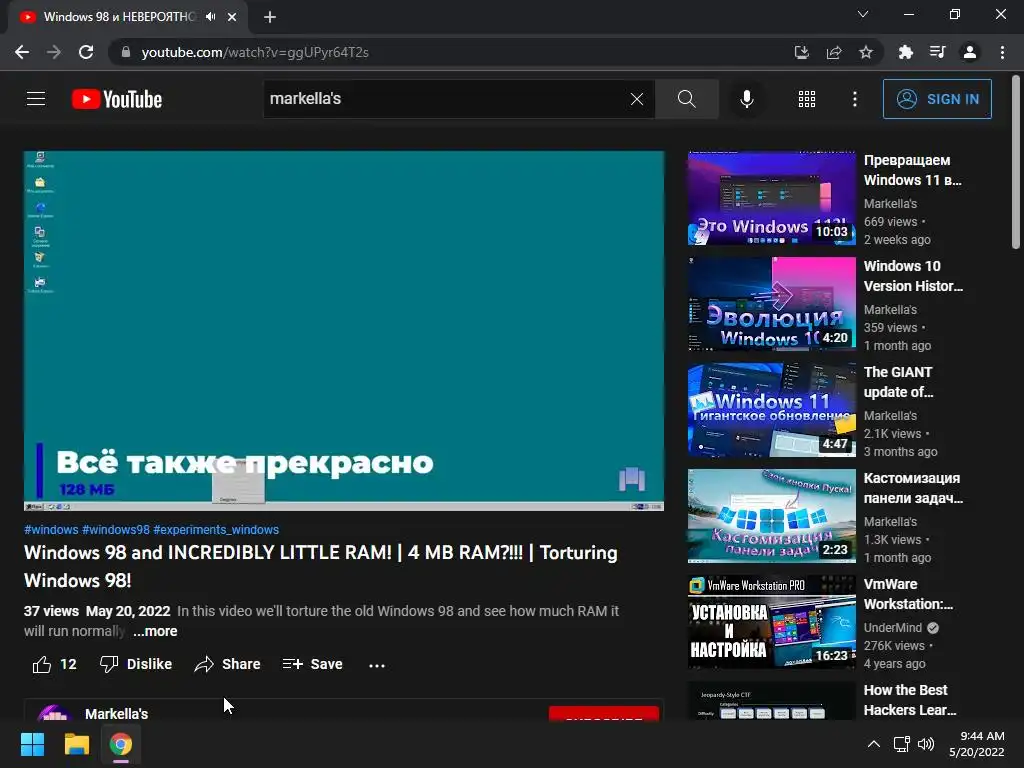Clear the search box with the X
The image size is (1024, 768).
tap(637, 99)
